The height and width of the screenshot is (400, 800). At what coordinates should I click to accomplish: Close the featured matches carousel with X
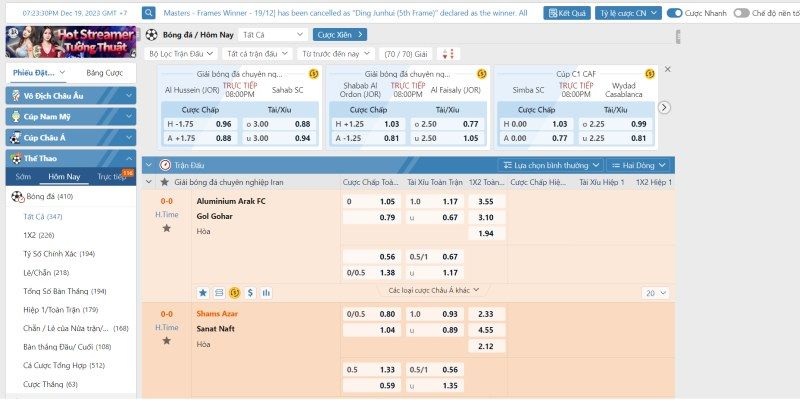pos(668,69)
